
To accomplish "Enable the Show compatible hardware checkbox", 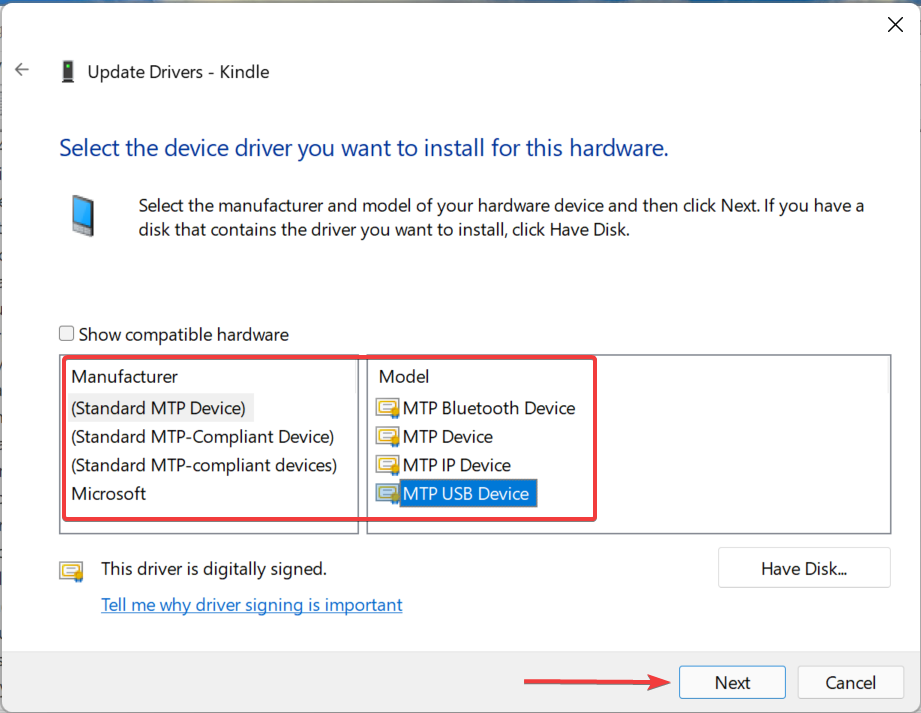I will (x=66, y=332).
